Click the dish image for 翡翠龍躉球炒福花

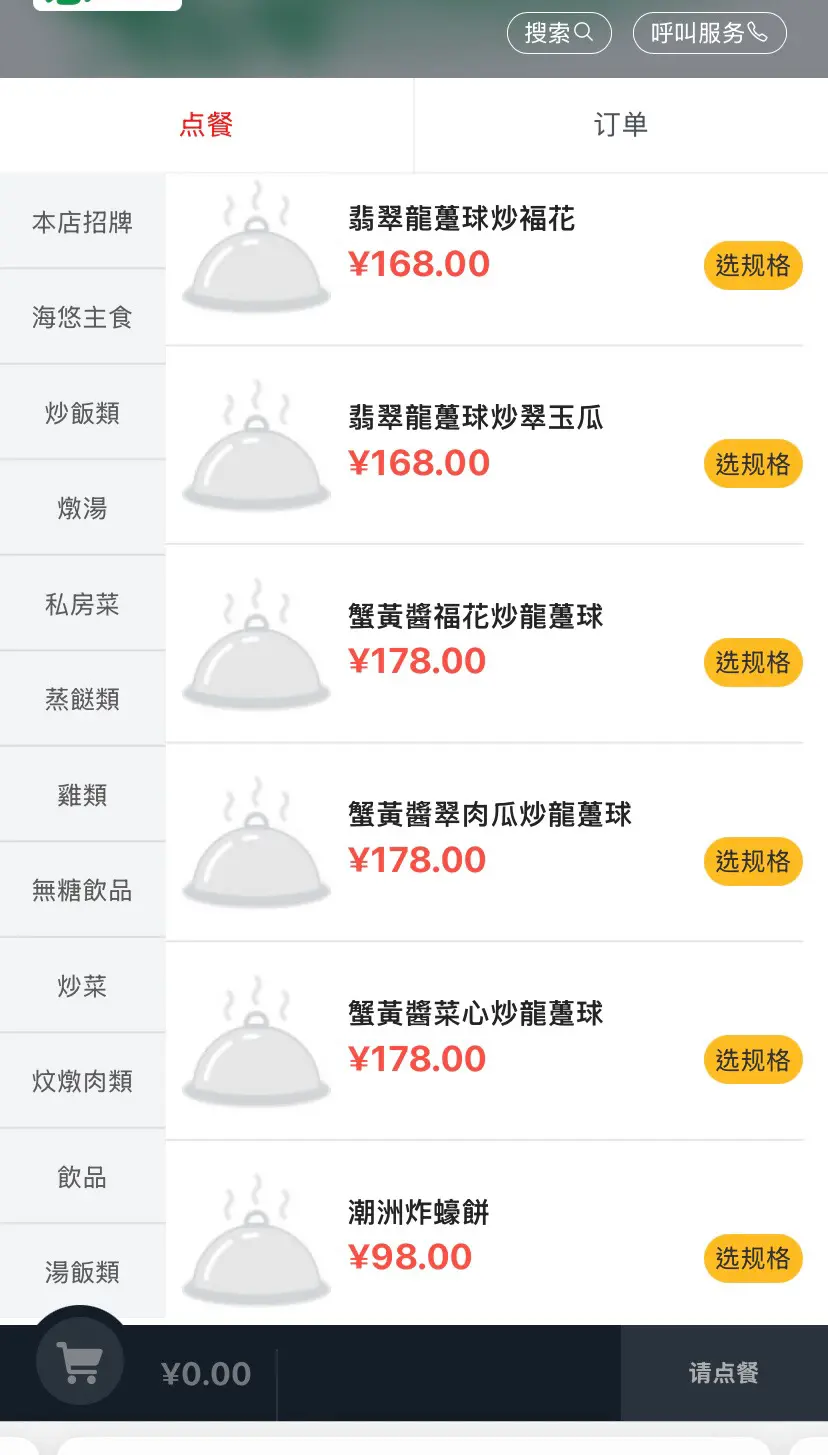point(256,247)
